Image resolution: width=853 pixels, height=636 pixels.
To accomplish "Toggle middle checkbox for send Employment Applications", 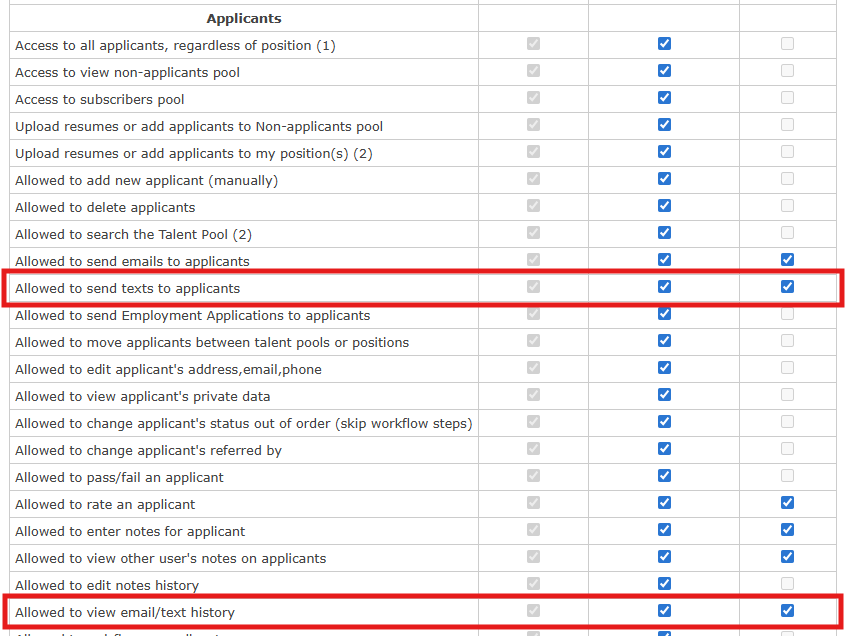I will click(664, 314).
